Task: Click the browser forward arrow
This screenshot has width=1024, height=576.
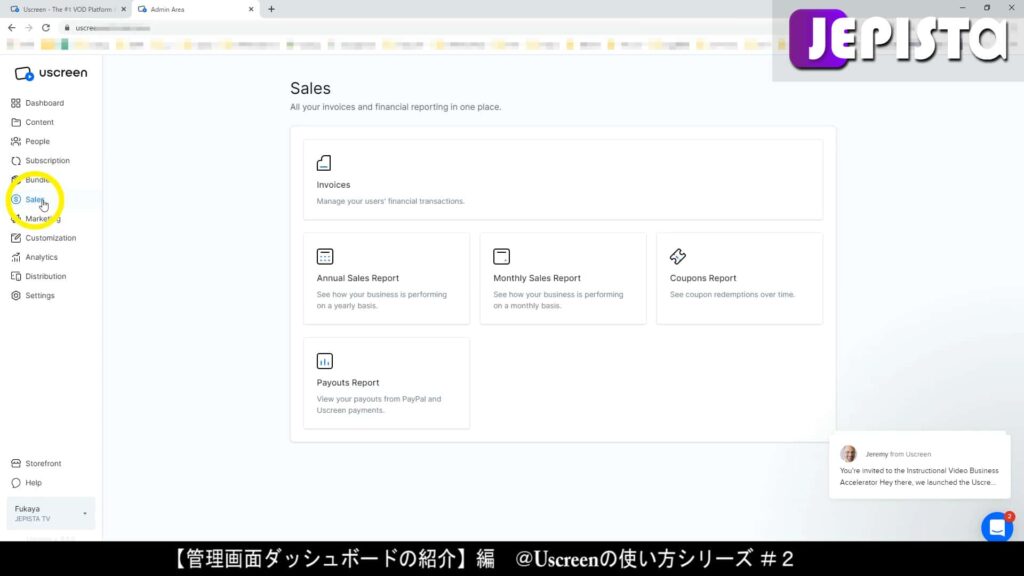Action: [29, 27]
